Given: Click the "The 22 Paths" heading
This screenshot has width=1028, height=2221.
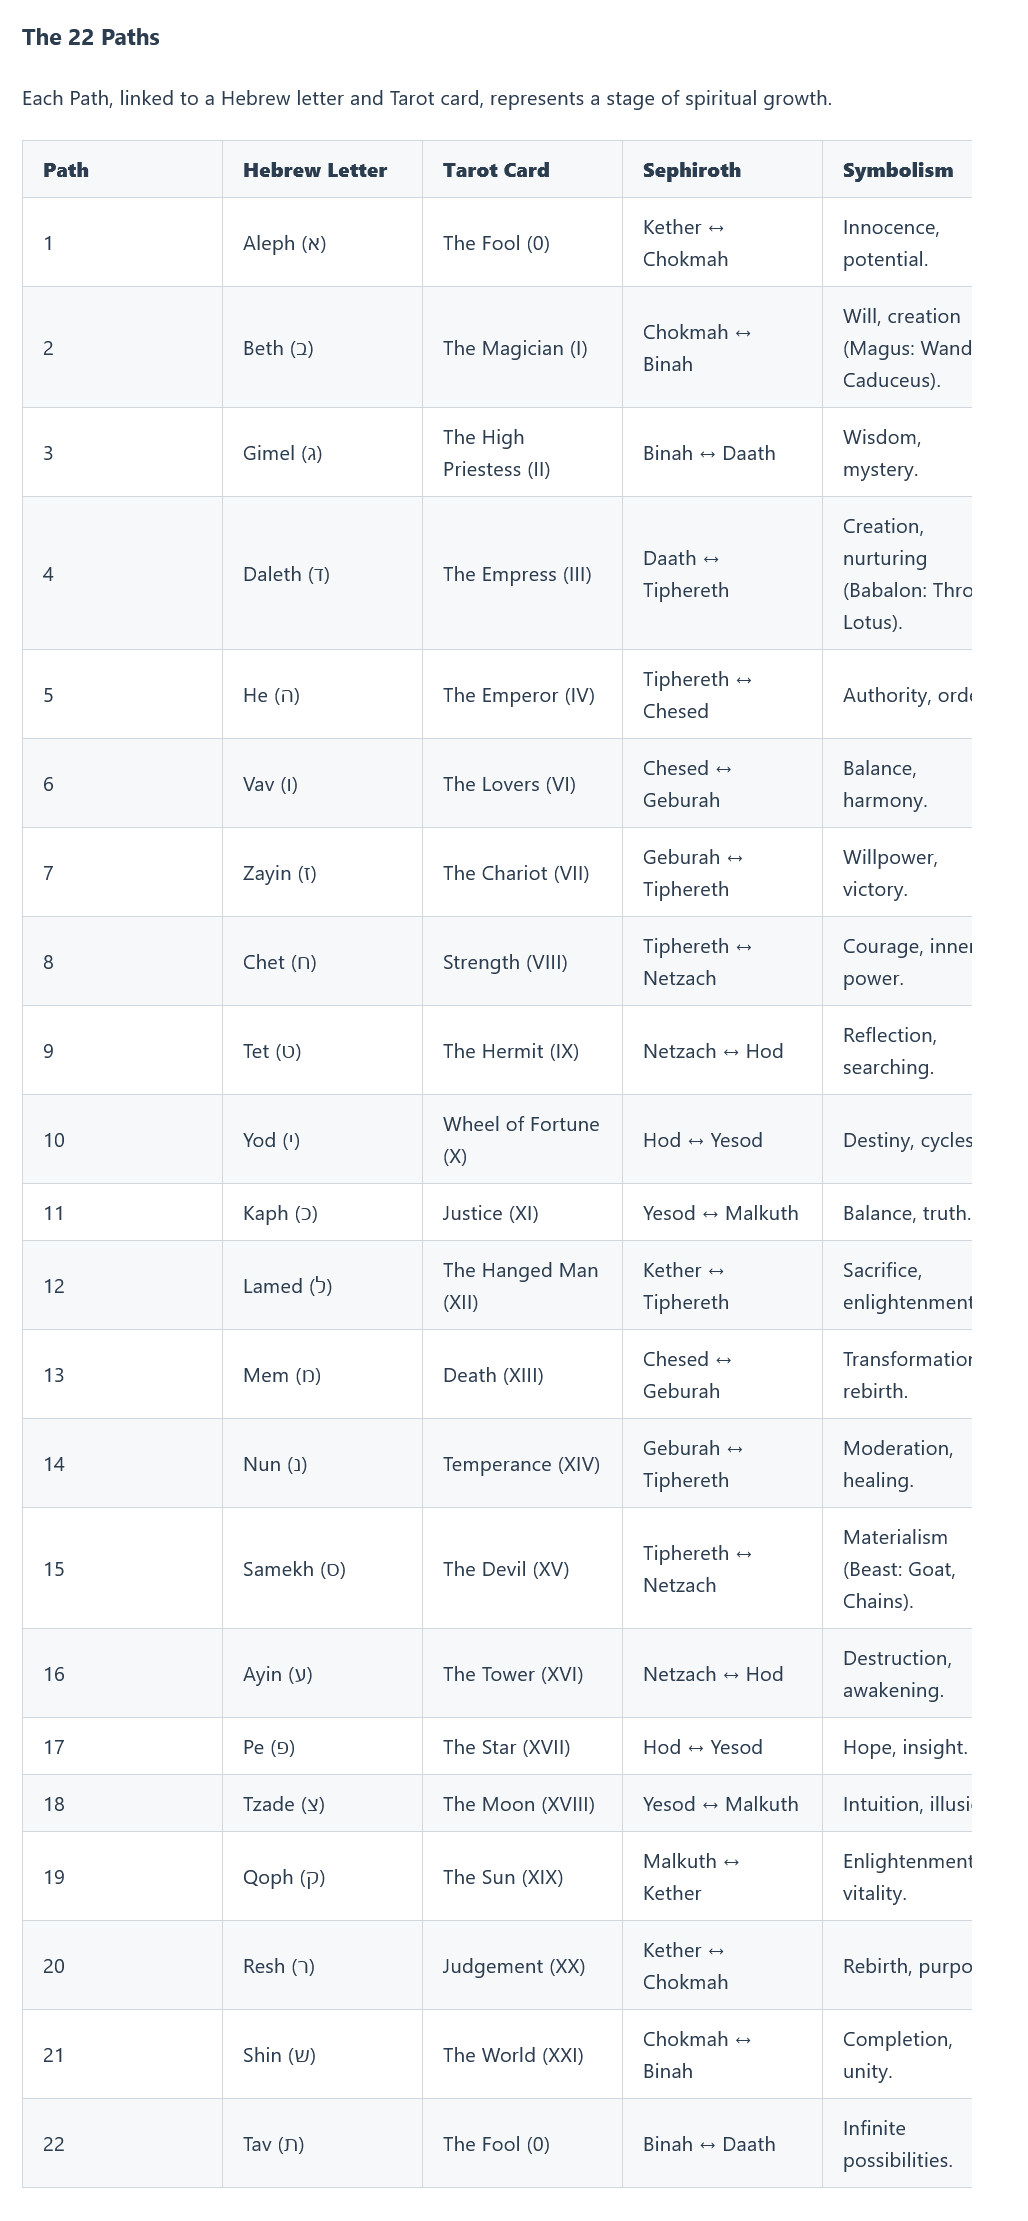Looking at the screenshot, I should coord(91,37).
